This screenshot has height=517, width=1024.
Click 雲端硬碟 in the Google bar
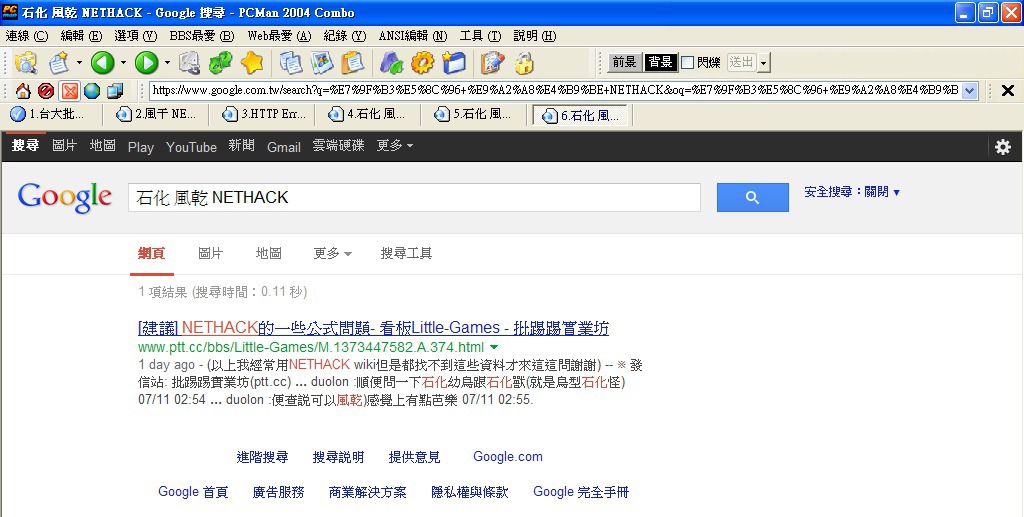[338, 146]
